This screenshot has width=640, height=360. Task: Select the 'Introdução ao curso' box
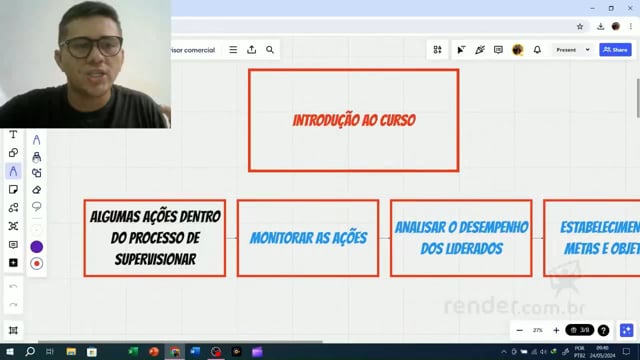click(x=353, y=120)
